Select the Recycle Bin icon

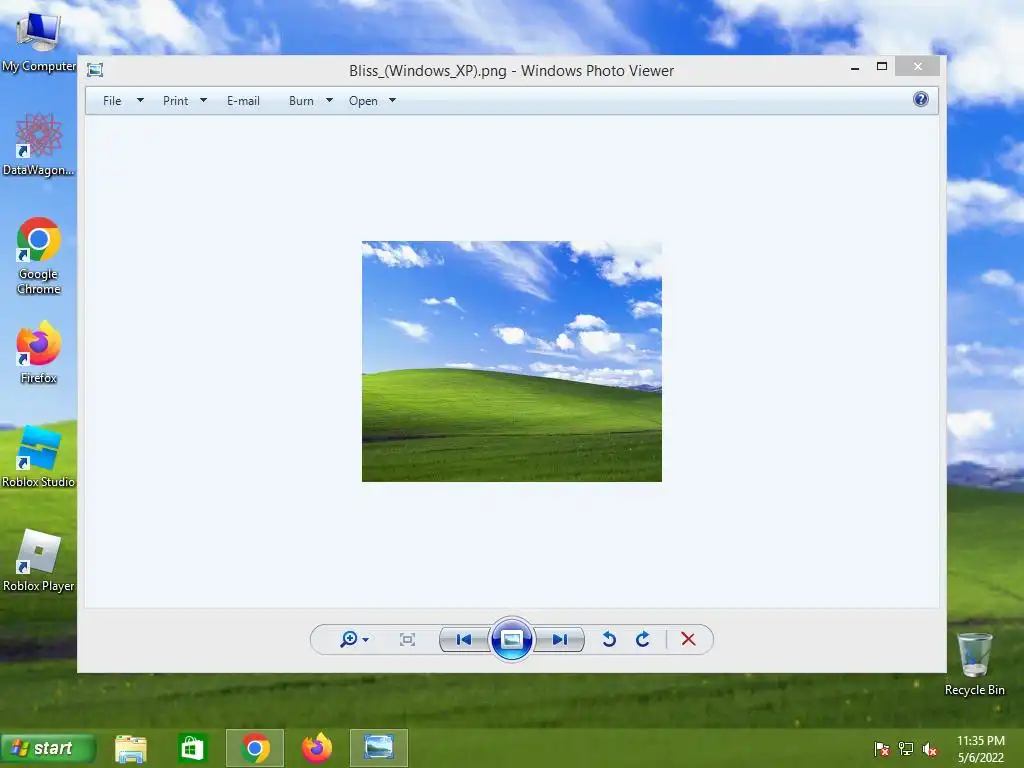(x=974, y=664)
